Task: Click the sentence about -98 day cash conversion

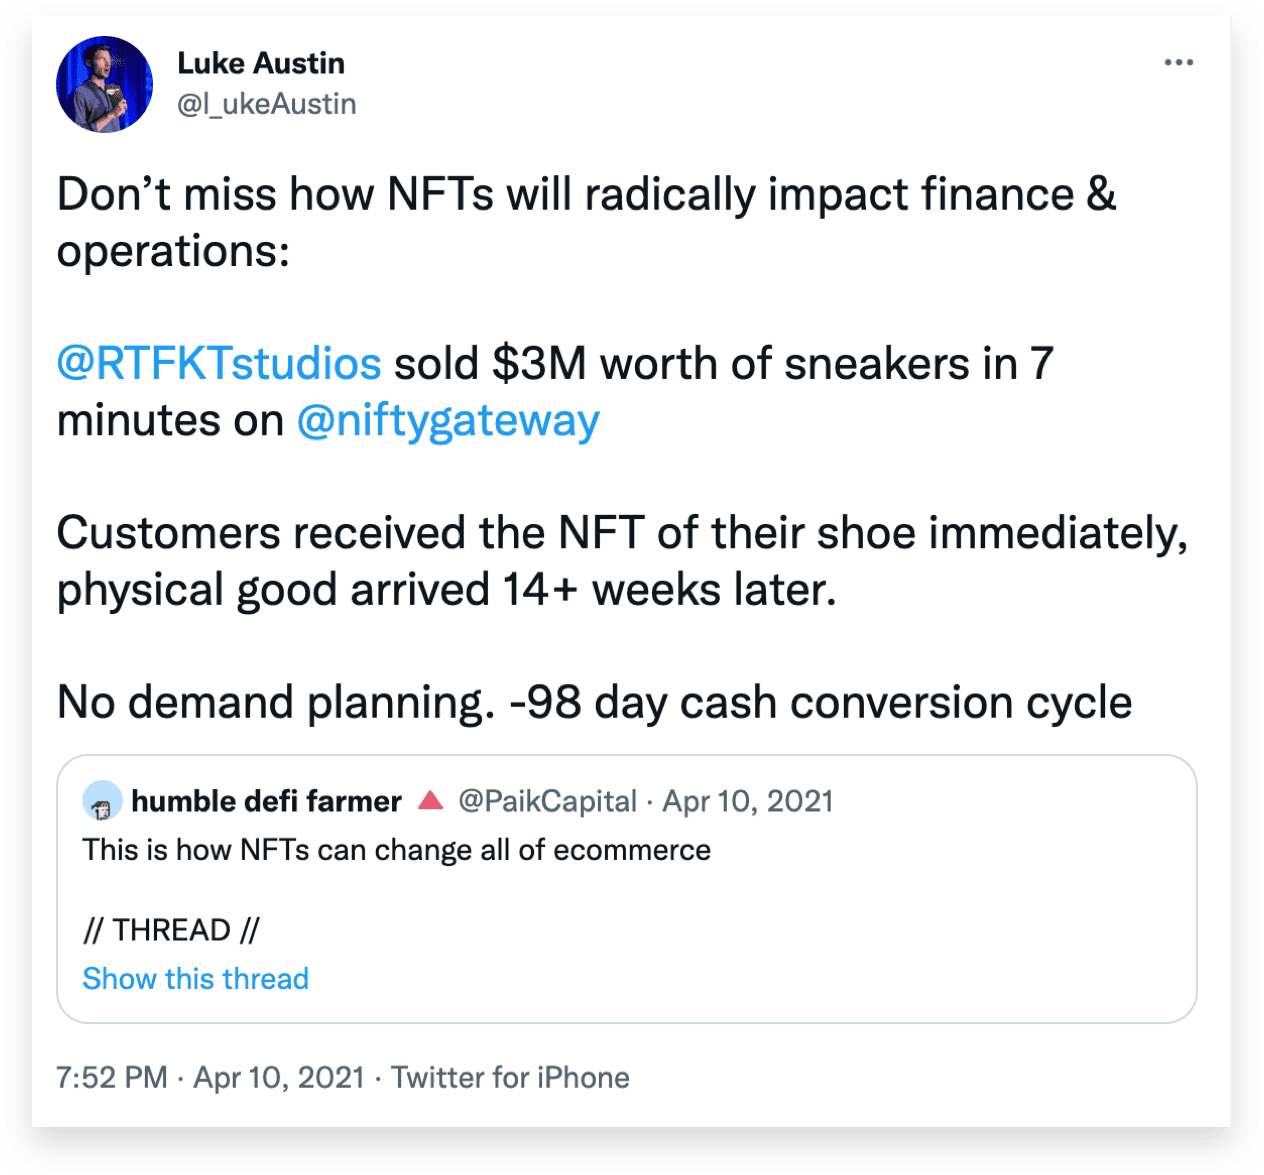Action: 594,703
